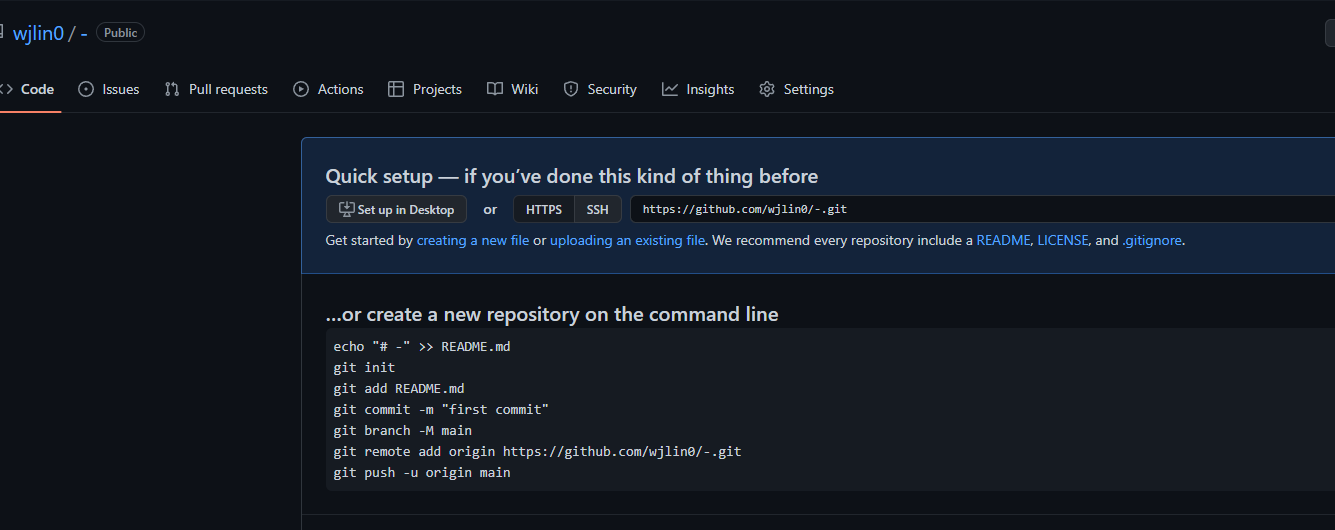This screenshot has width=1335, height=530.
Task: Click the Issues circle icon
Action: [x=86, y=89]
